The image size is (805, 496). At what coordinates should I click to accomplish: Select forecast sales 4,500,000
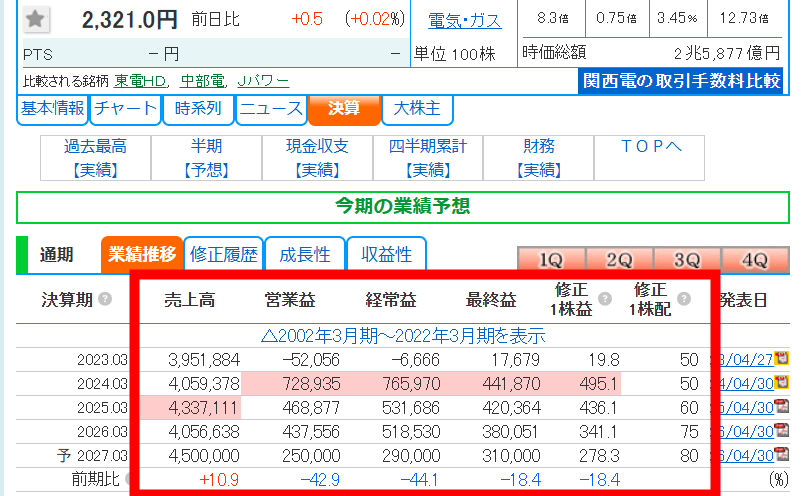point(204,456)
